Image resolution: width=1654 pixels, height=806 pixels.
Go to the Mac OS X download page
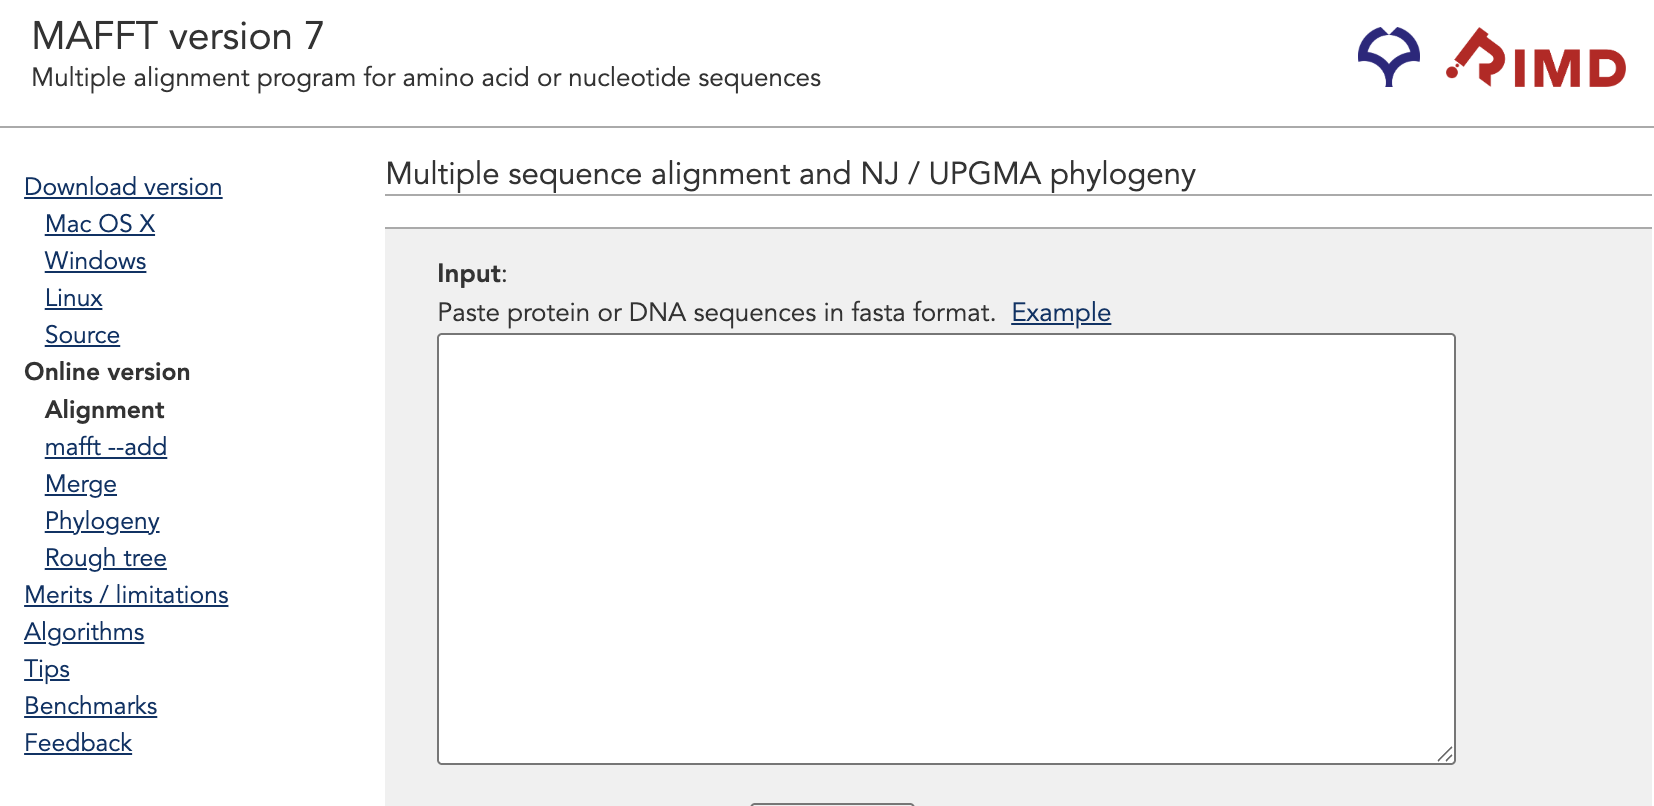click(x=100, y=224)
